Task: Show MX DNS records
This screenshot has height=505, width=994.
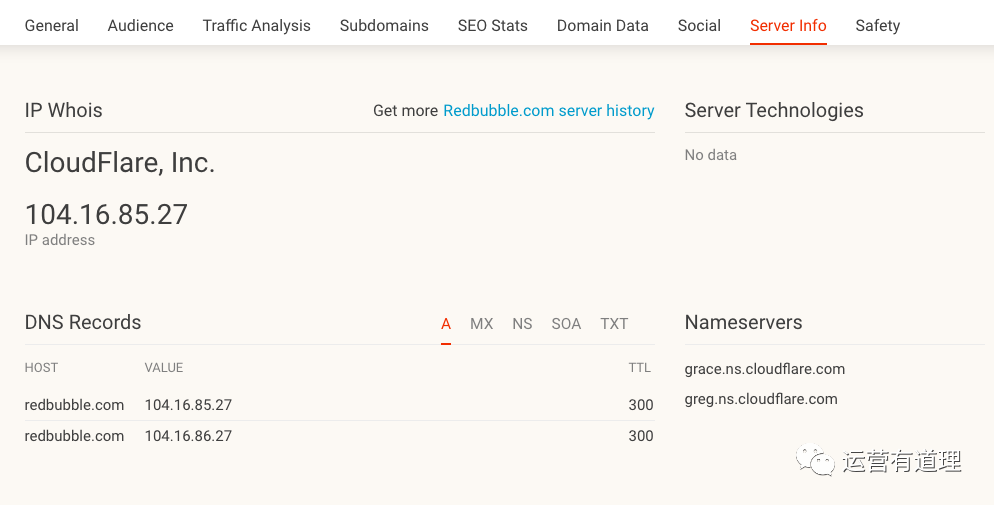Action: 481,323
